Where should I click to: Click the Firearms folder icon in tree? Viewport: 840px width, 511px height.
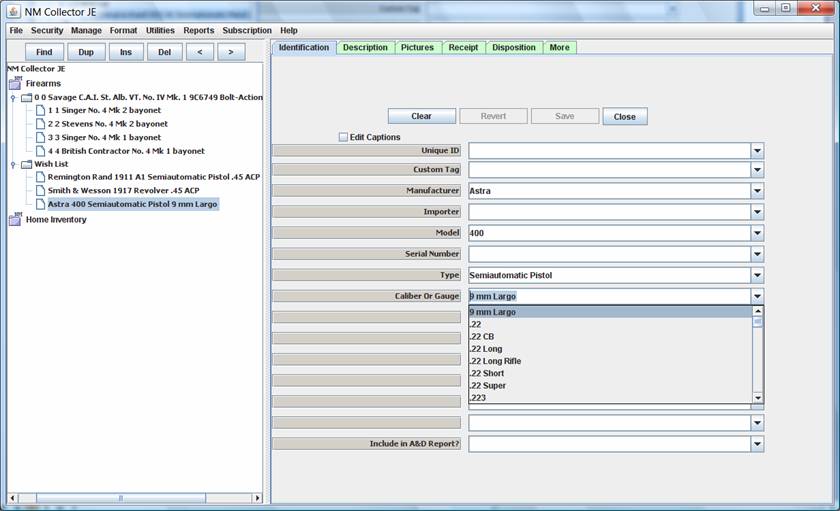[x=15, y=84]
